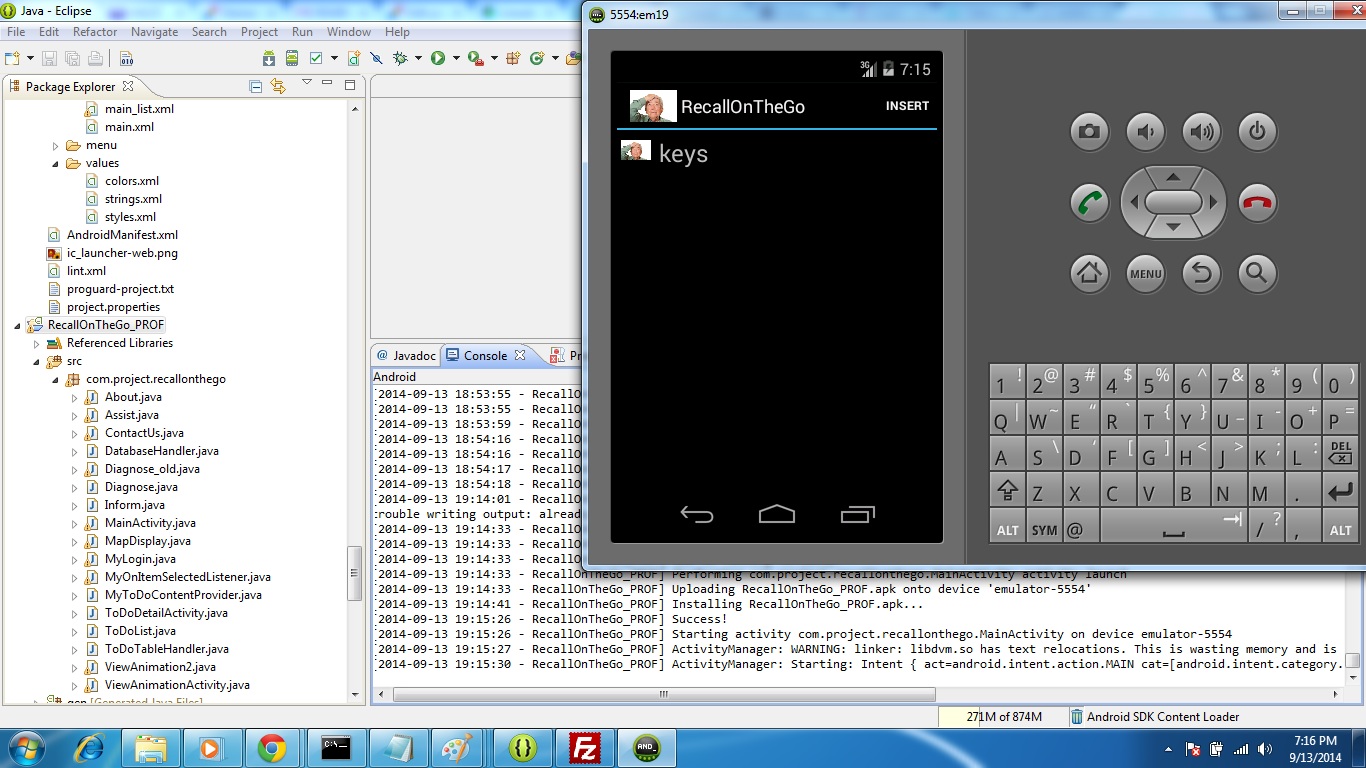Screen dimensions: 1366x768
Task: Click the New Java Class icon
Action: [537, 58]
